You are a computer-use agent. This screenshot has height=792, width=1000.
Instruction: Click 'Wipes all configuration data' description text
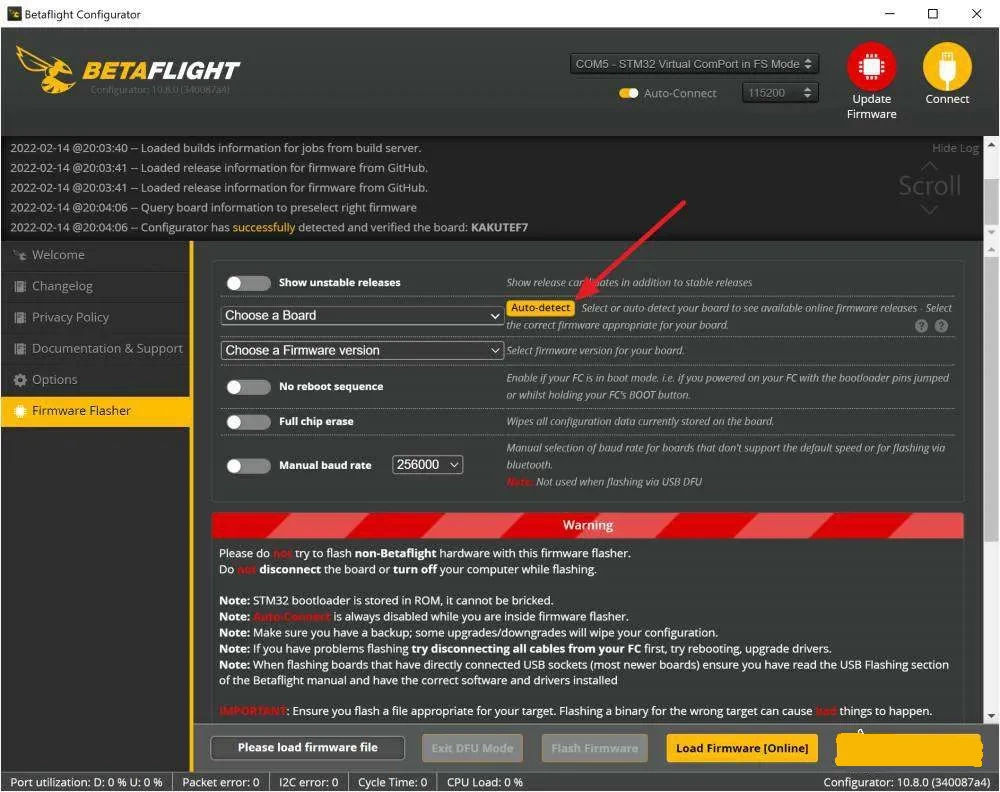pos(640,422)
